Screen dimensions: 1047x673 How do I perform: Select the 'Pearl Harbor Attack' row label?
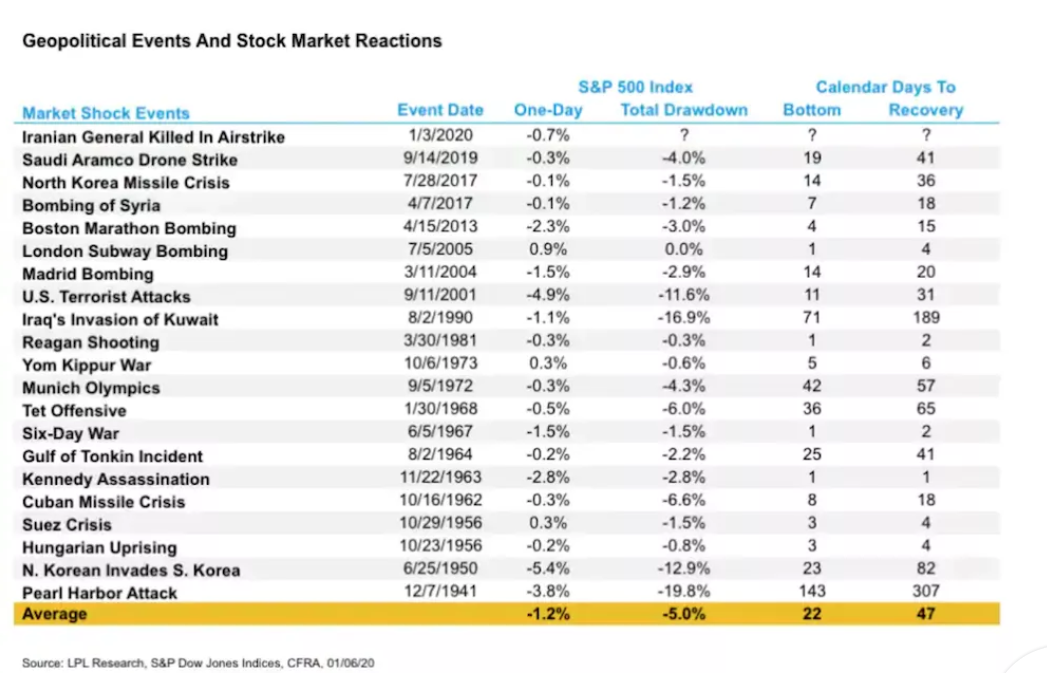pyautogui.click(x=100, y=593)
